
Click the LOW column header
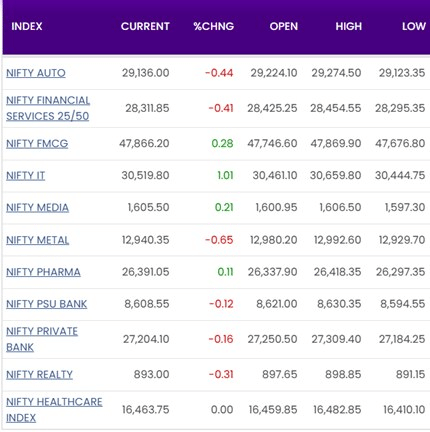pos(414,26)
